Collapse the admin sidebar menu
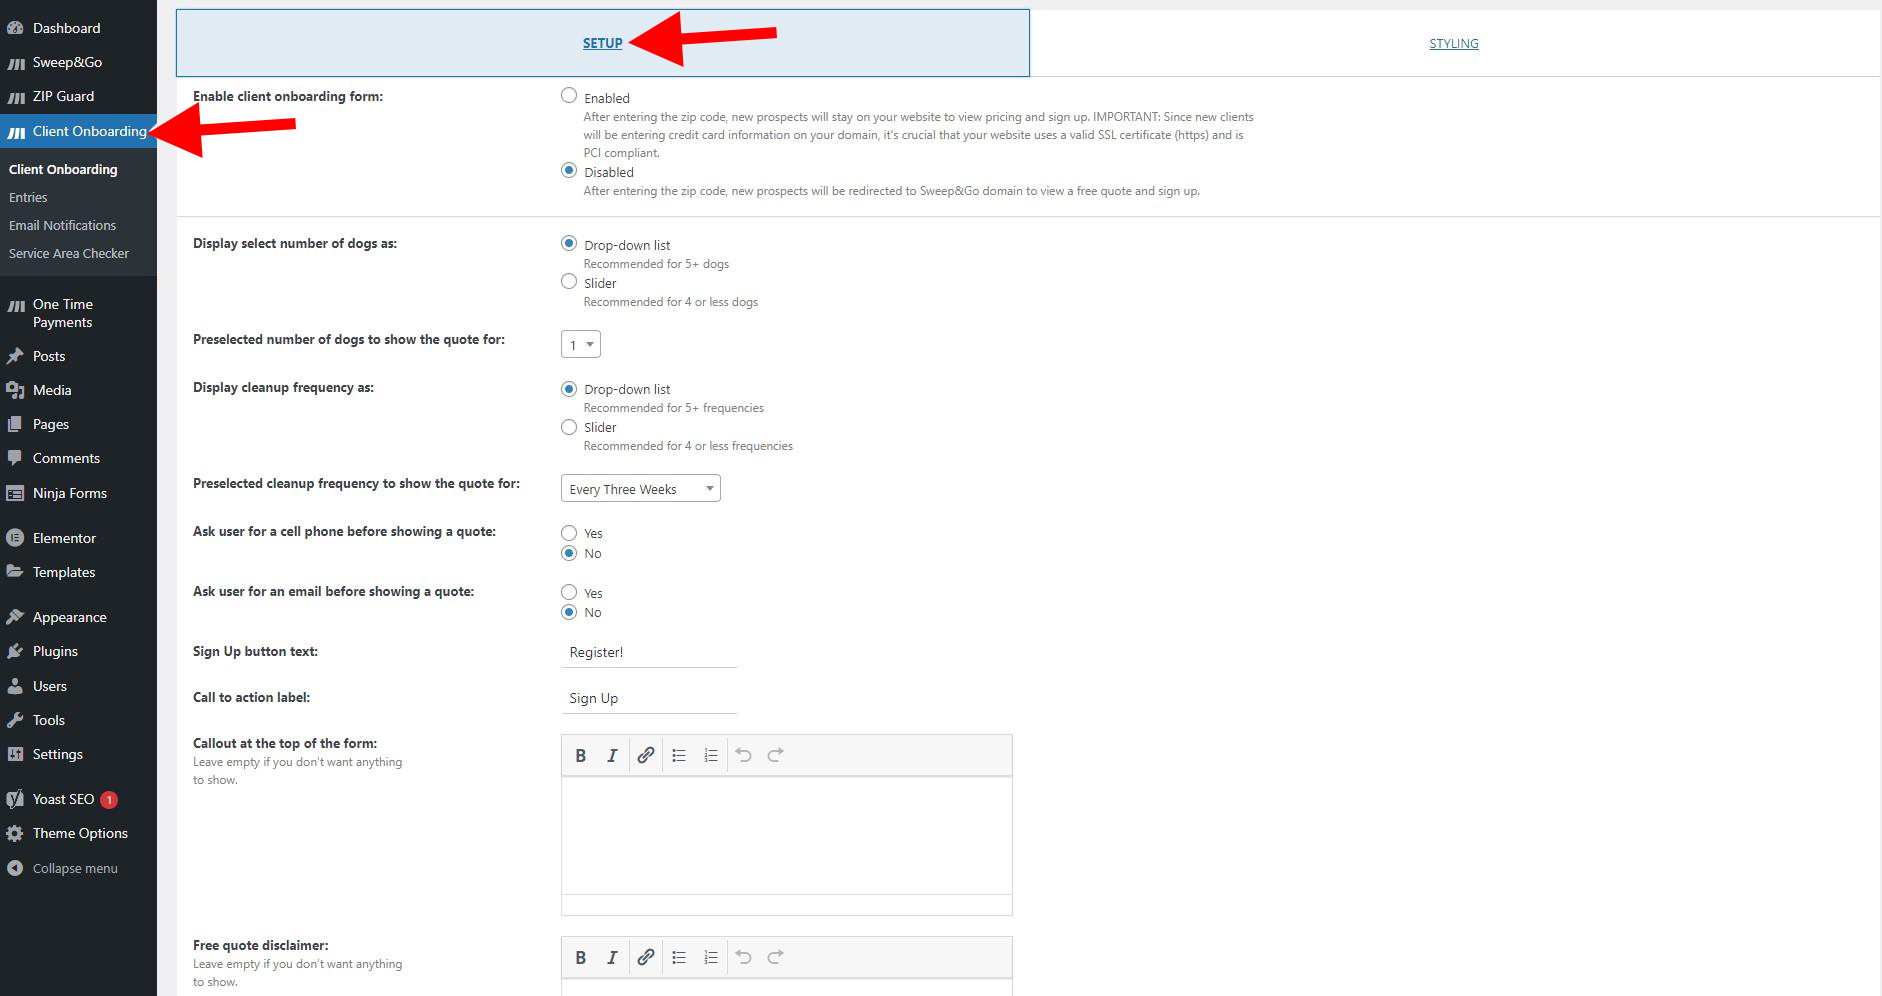 pos(74,868)
